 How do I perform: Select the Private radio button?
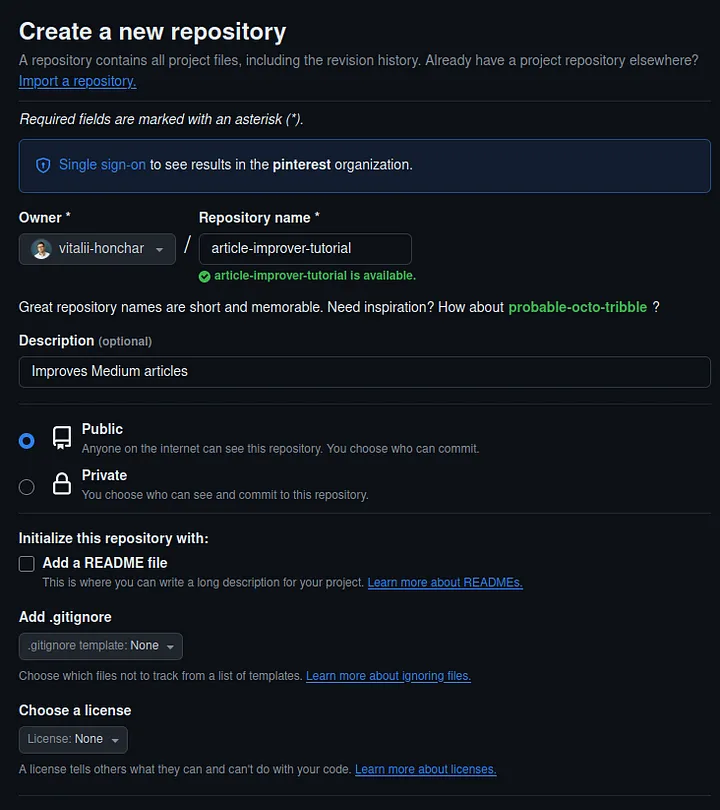[x=27, y=486]
